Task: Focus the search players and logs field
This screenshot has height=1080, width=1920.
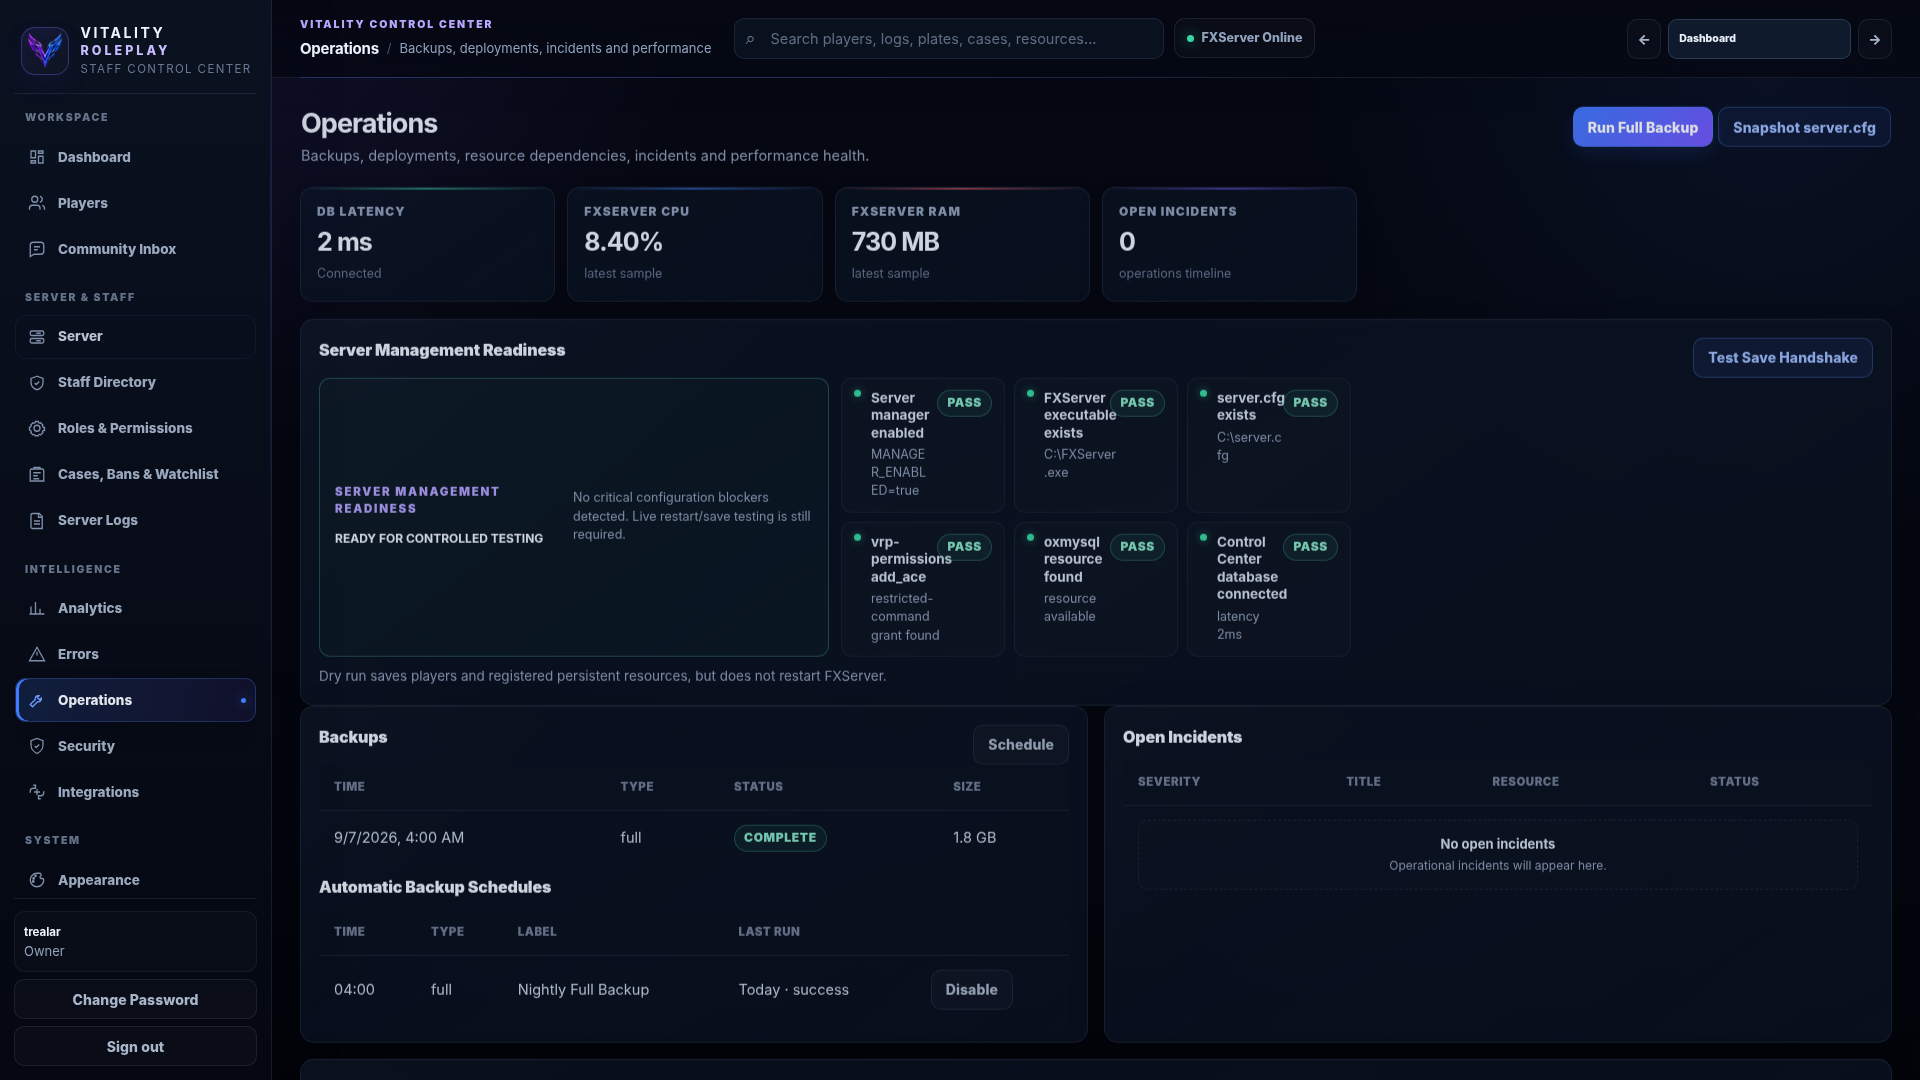Action: pos(948,39)
